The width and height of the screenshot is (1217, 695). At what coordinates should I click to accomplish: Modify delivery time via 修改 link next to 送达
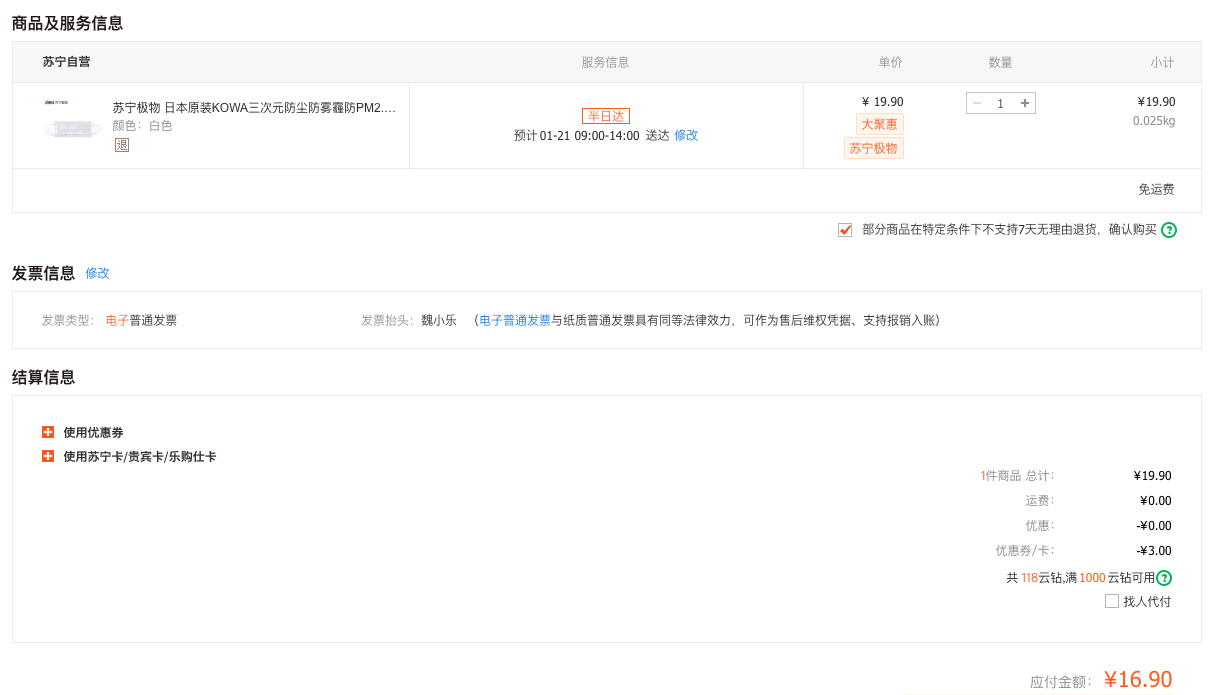click(686, 135)
